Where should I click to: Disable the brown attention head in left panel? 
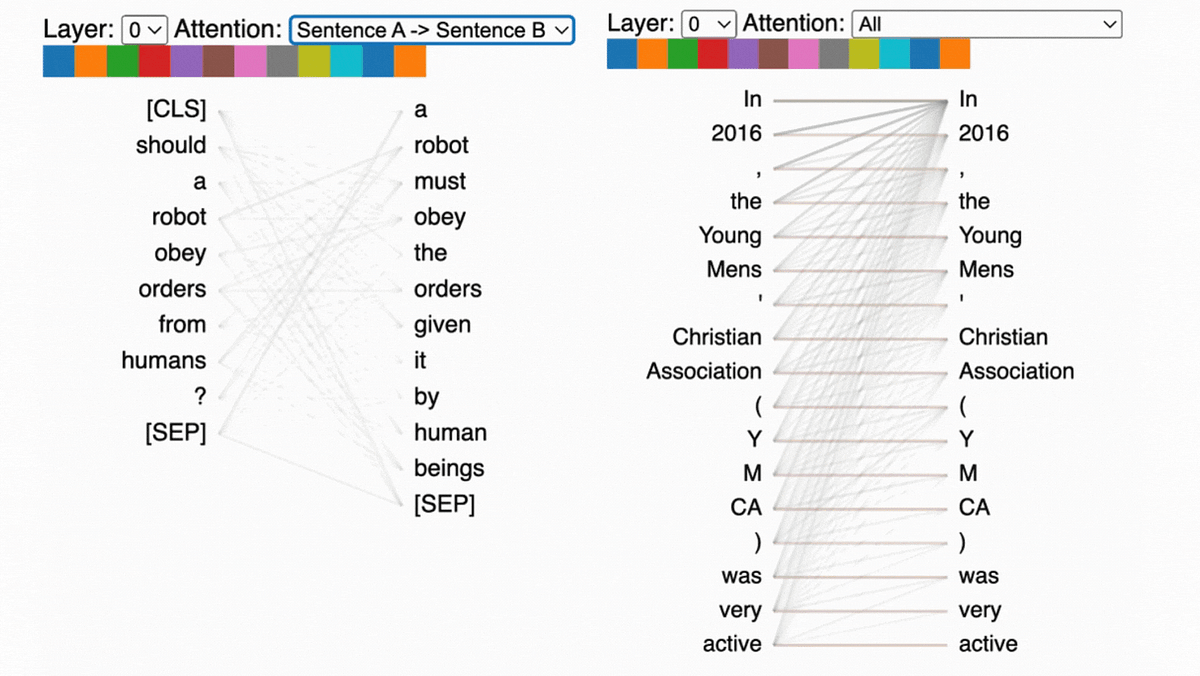tap(218, 60)
